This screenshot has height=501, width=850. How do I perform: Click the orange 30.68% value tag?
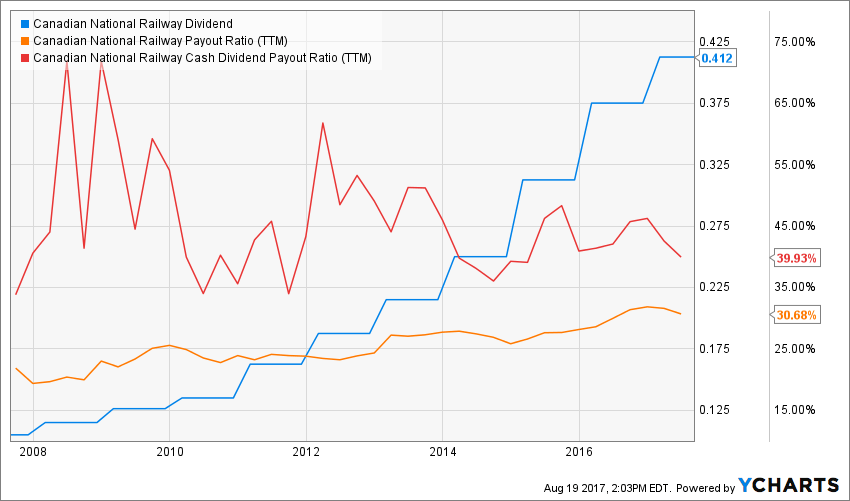tap(796, 315)
